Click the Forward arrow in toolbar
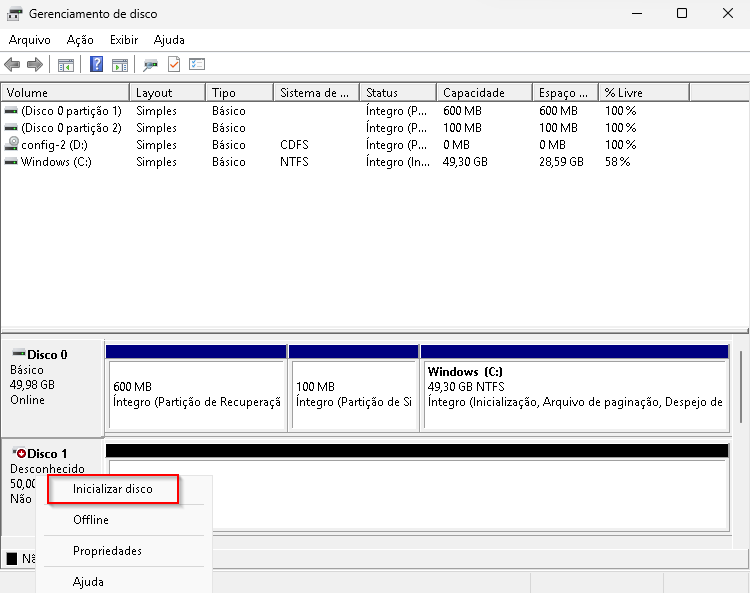 coord(35,65)
